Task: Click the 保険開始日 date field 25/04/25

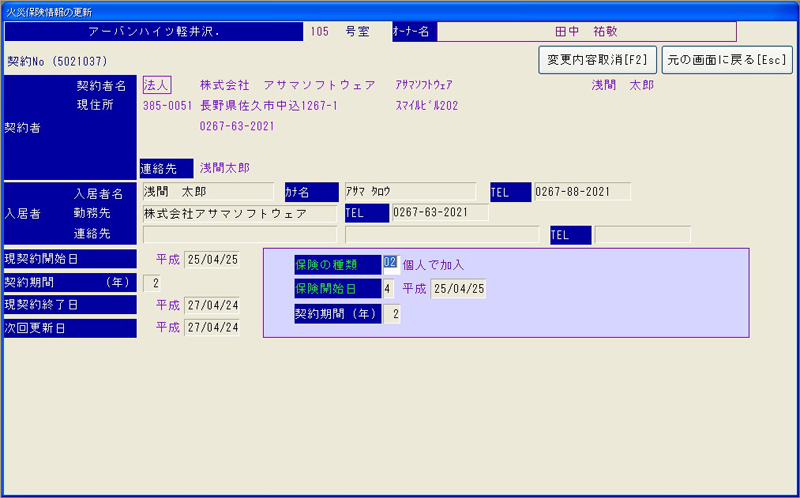Action: tap(458, 289)
